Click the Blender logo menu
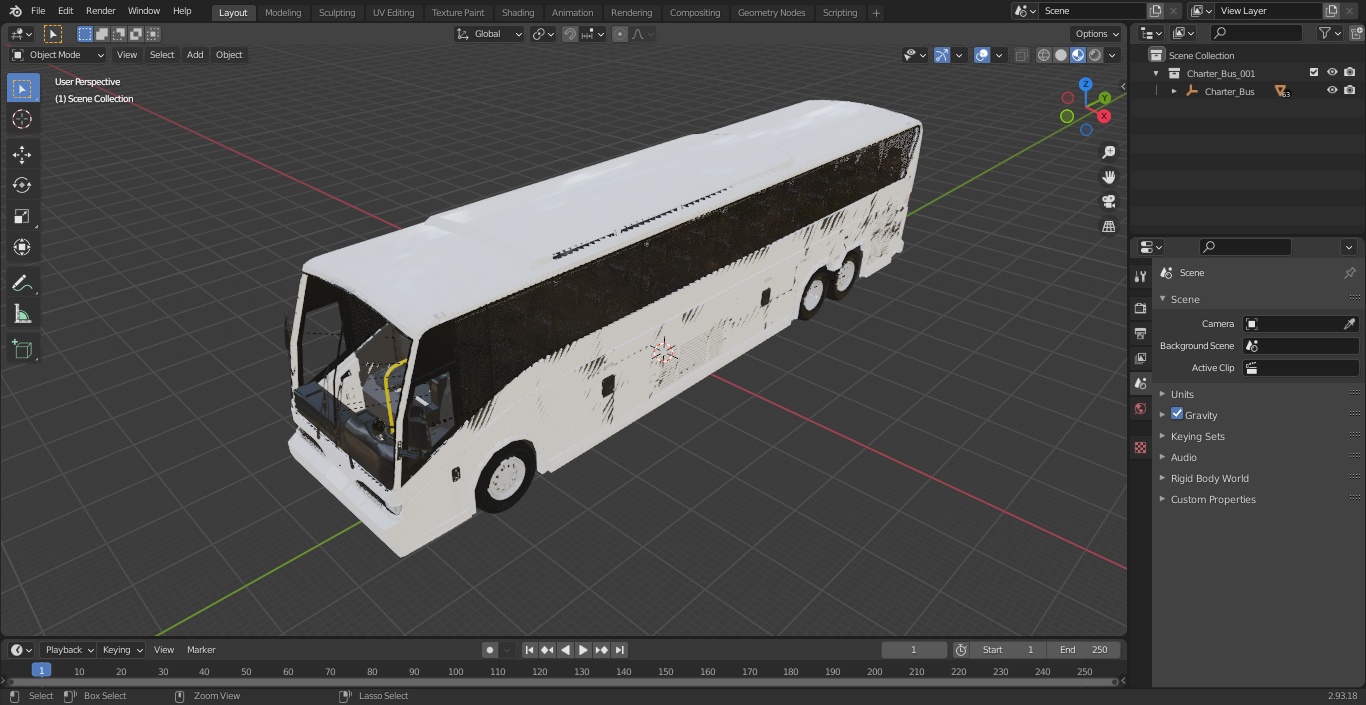The height and width of the screenshot is (705, 1366). click(x=16, y=11)
